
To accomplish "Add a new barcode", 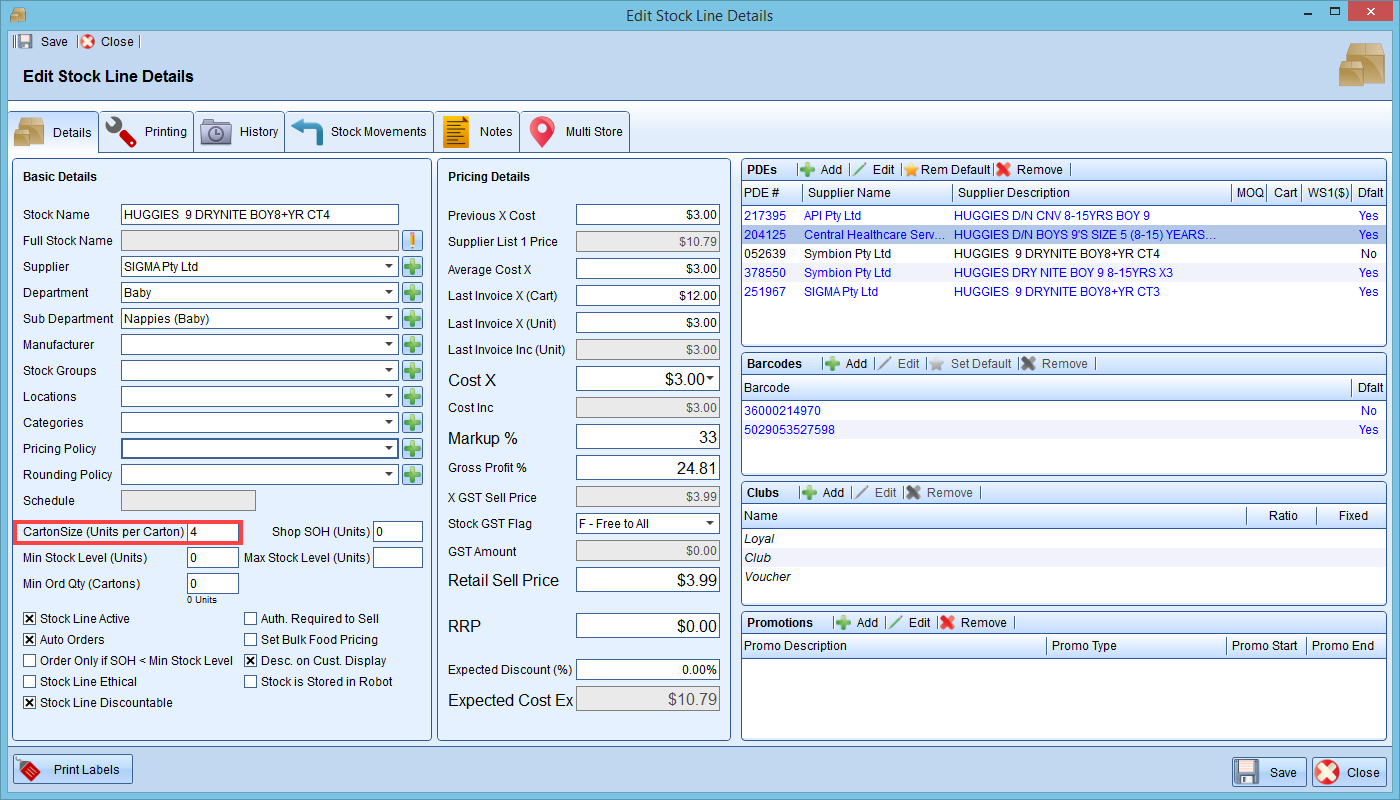I will 846,363.
